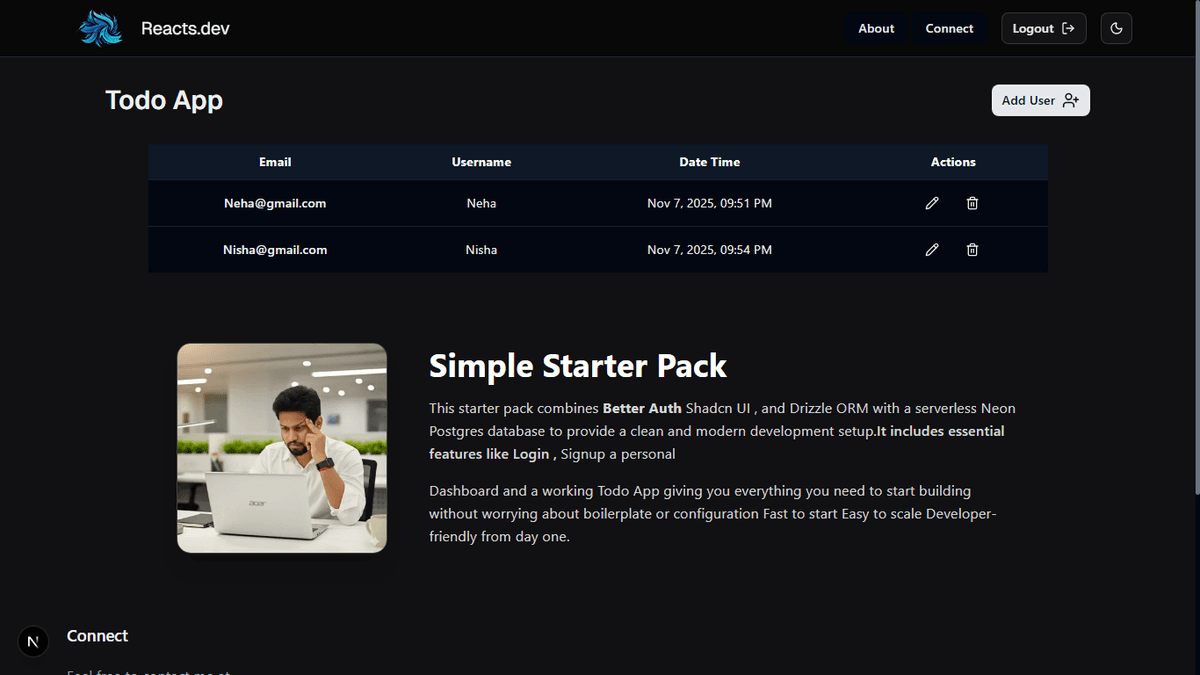Select the Nisha username cell
Viewport: 1200px width, 675px height.
tap(481, 250)
